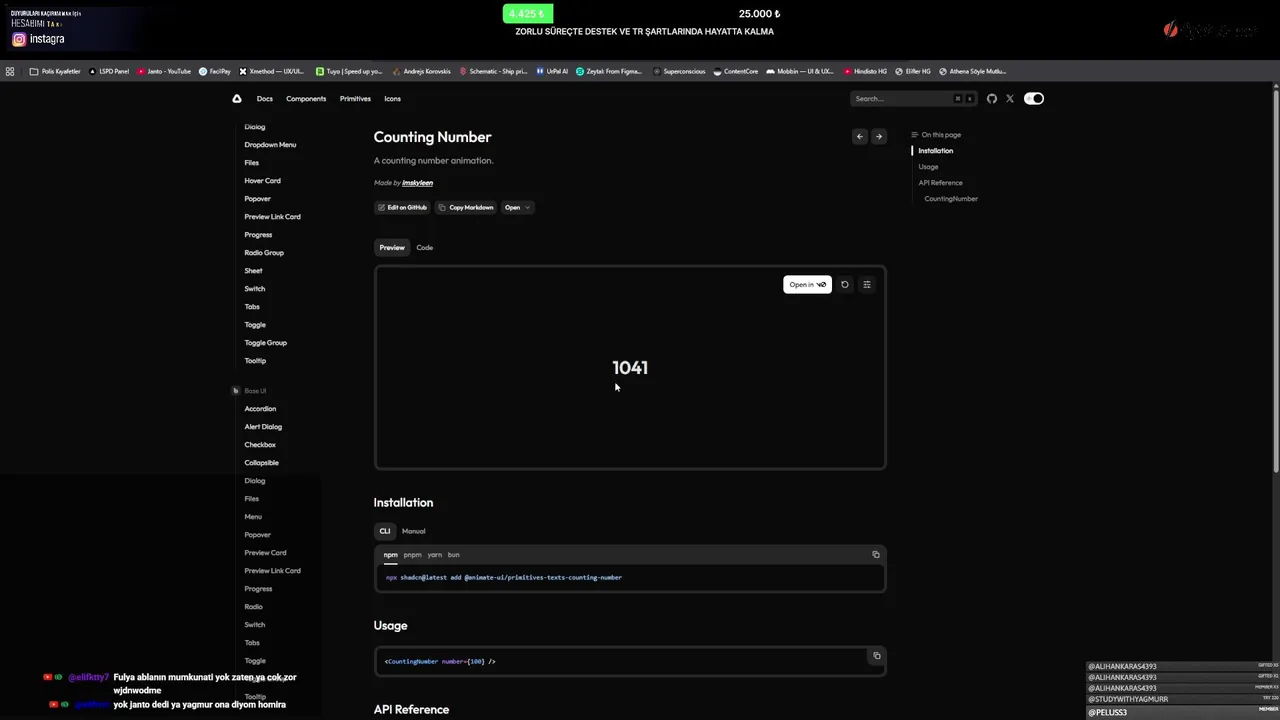Open Collapsible in the sidebar
Viewport: 1280px width, 720px height.
pos(261,462)
